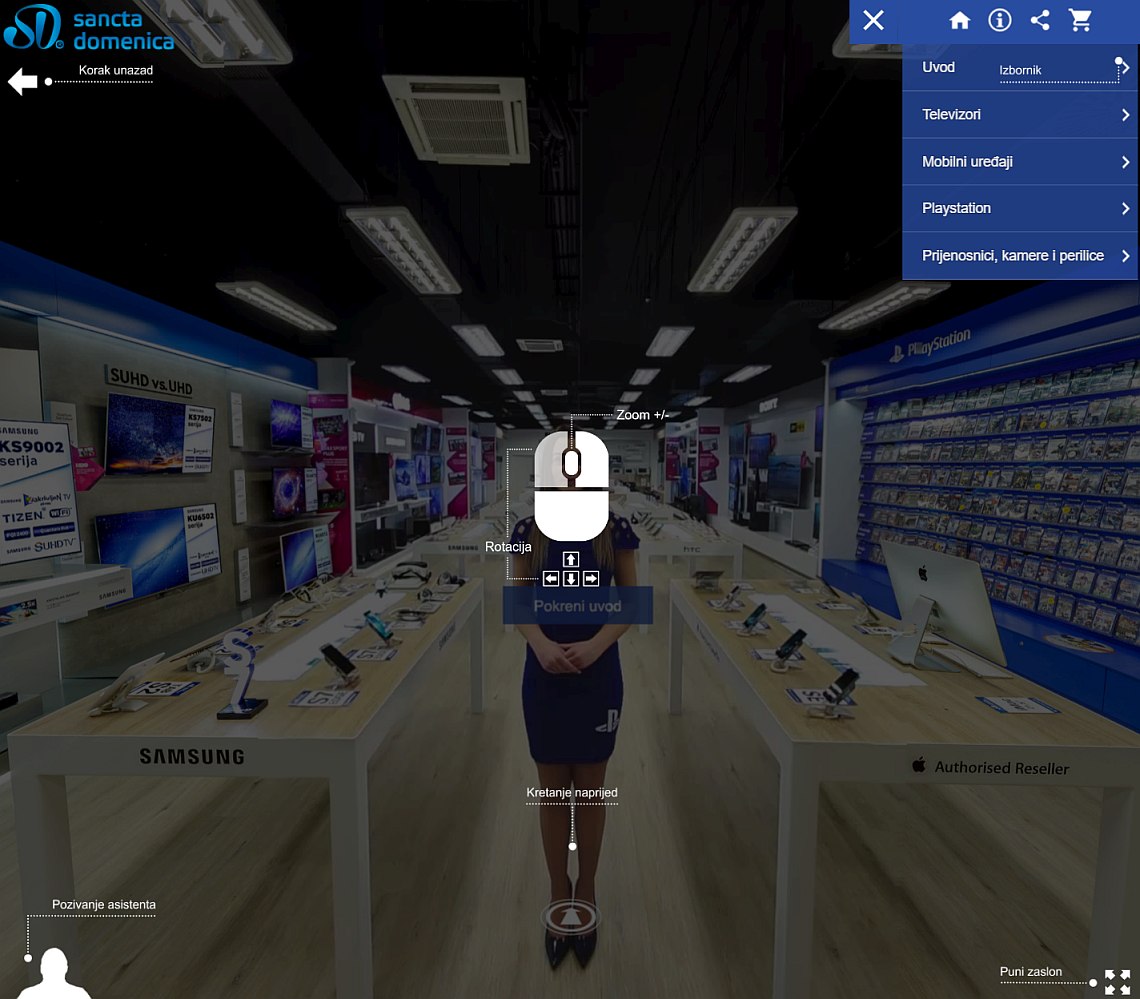The width and height of the screenshot is (1140, 999).
Task: Click the white mouse illustration
Action: (571, 486)
